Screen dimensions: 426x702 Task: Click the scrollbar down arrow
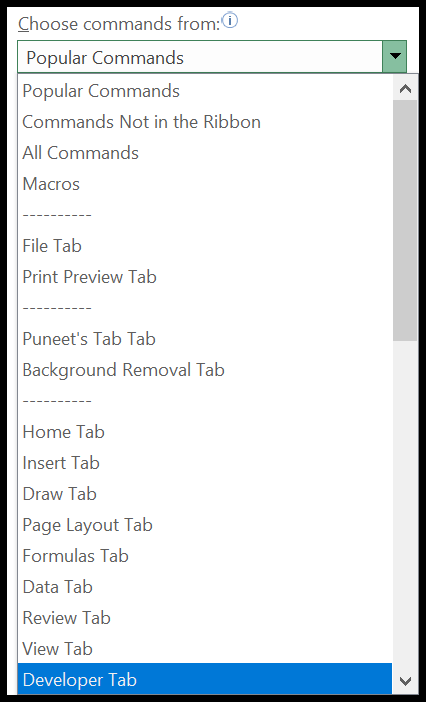(x=405, y=682)
